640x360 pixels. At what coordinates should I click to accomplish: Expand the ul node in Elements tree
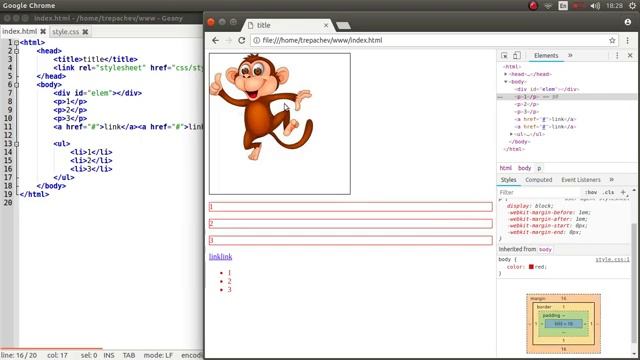pyautogui.click(x=511, y=134)
